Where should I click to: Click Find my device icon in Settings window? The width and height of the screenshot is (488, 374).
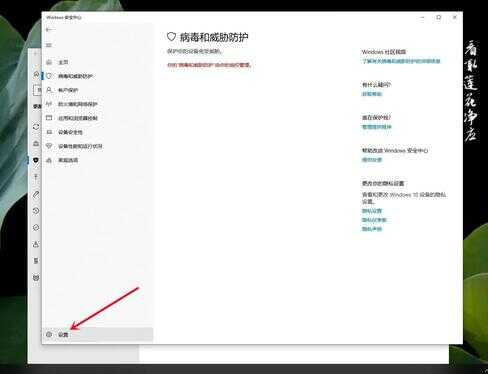point(36,244)
